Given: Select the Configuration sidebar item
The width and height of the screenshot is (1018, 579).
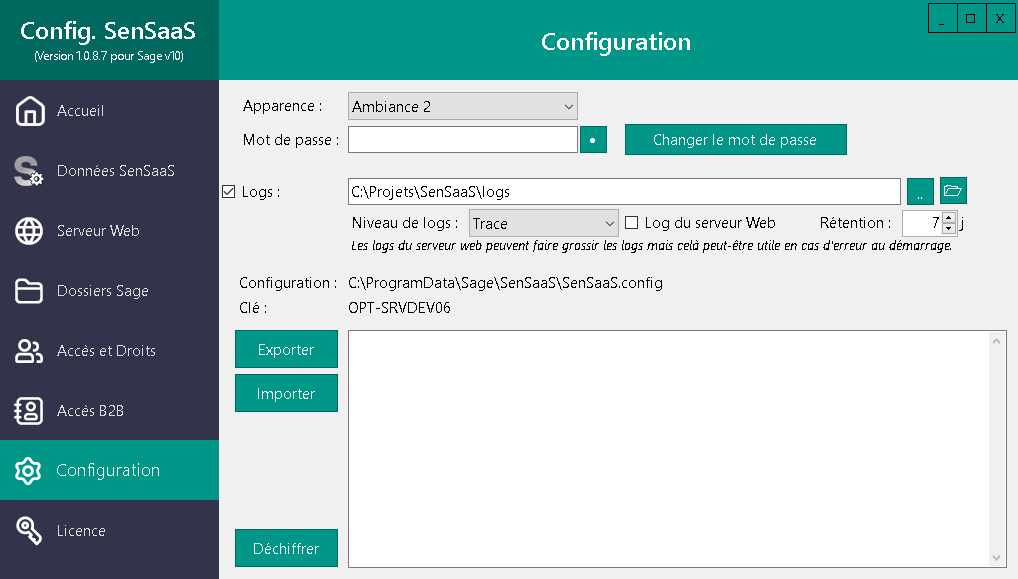Looking at the screenshot, I should coord(108,470).
